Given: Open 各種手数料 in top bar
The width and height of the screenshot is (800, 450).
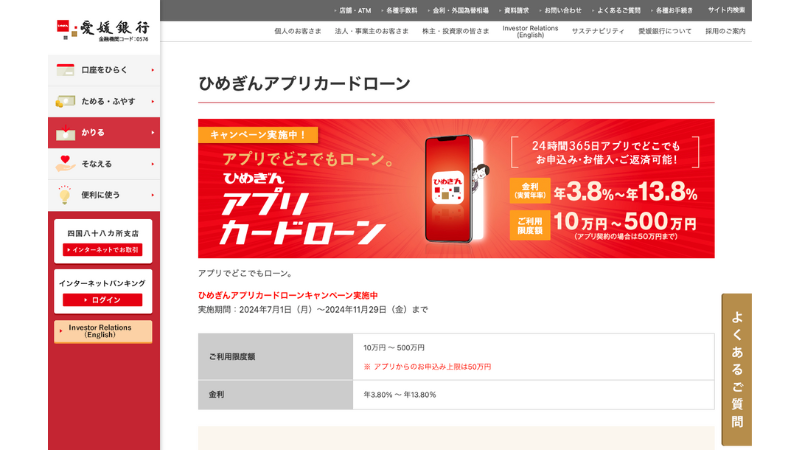Looking at the screenshot, I should click(401, 10).
